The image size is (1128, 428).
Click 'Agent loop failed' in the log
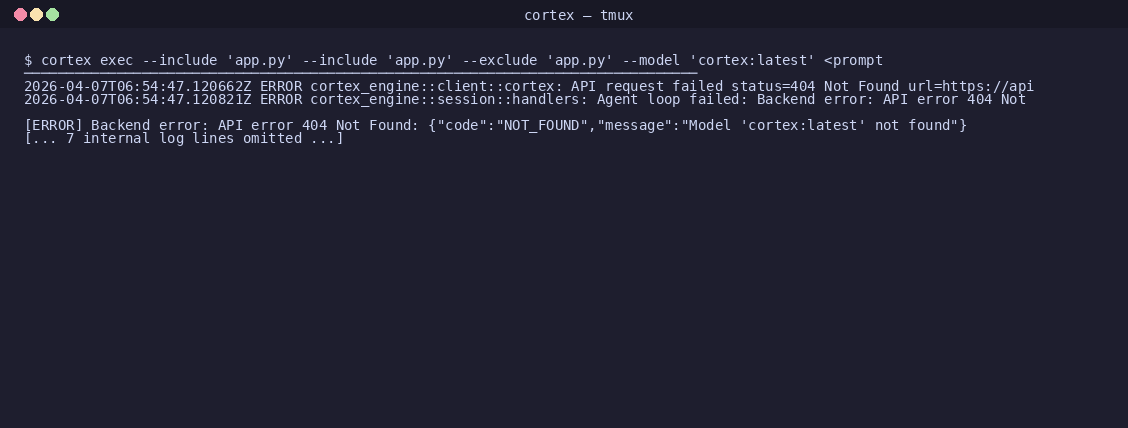(x=668, y=99)
